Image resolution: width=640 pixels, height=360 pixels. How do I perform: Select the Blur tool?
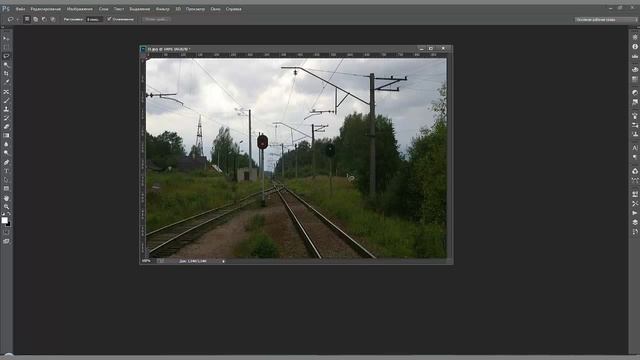(x=6, y=144)
